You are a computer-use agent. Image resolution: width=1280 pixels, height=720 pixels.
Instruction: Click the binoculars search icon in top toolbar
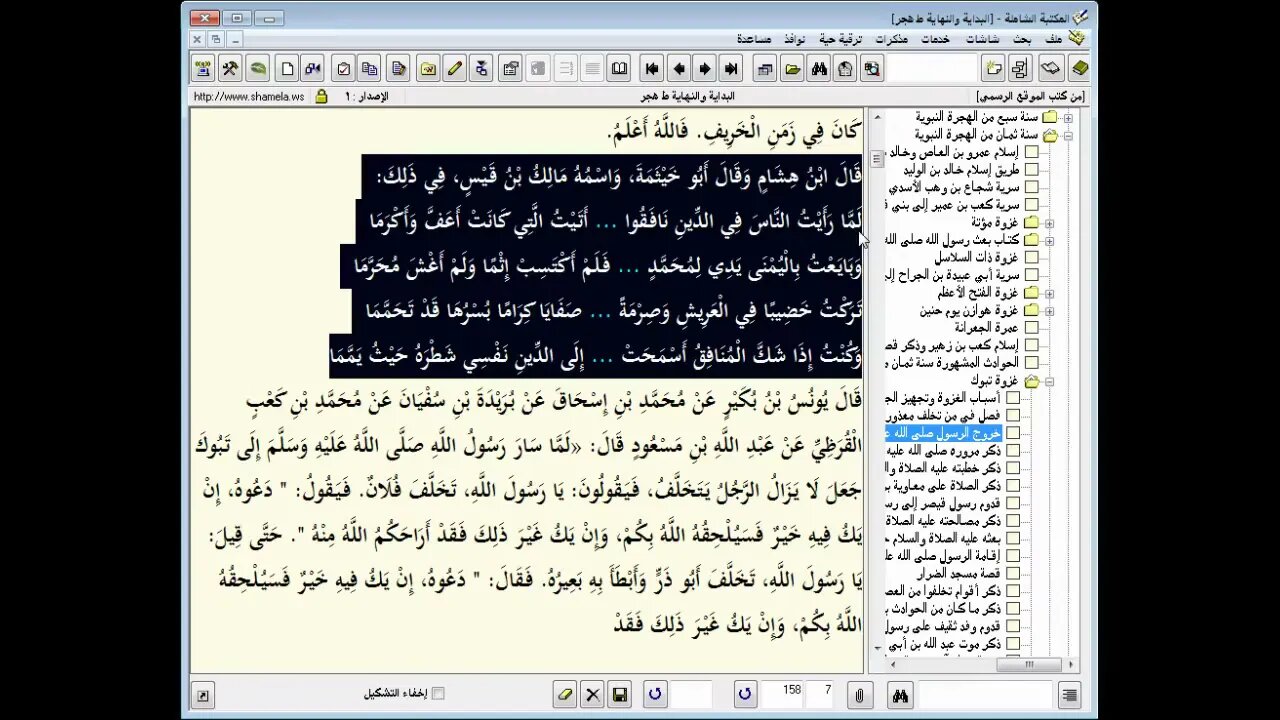click(819, 69)
